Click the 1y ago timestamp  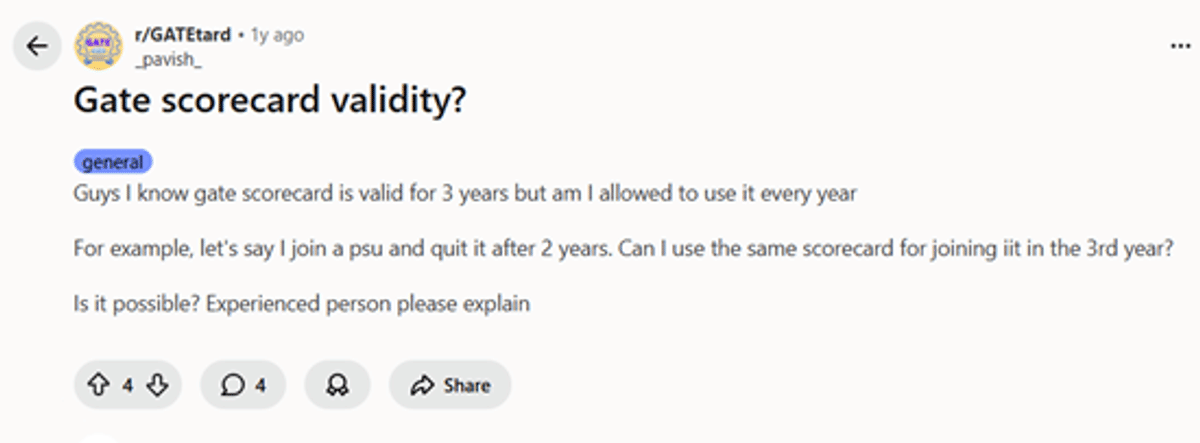[x=277, y=35]
